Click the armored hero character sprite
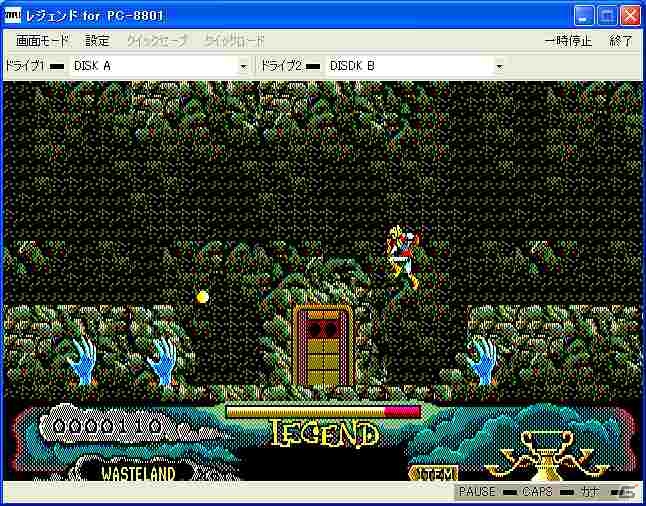The width and height of the screenshot is (646, 506). (403, 257)
